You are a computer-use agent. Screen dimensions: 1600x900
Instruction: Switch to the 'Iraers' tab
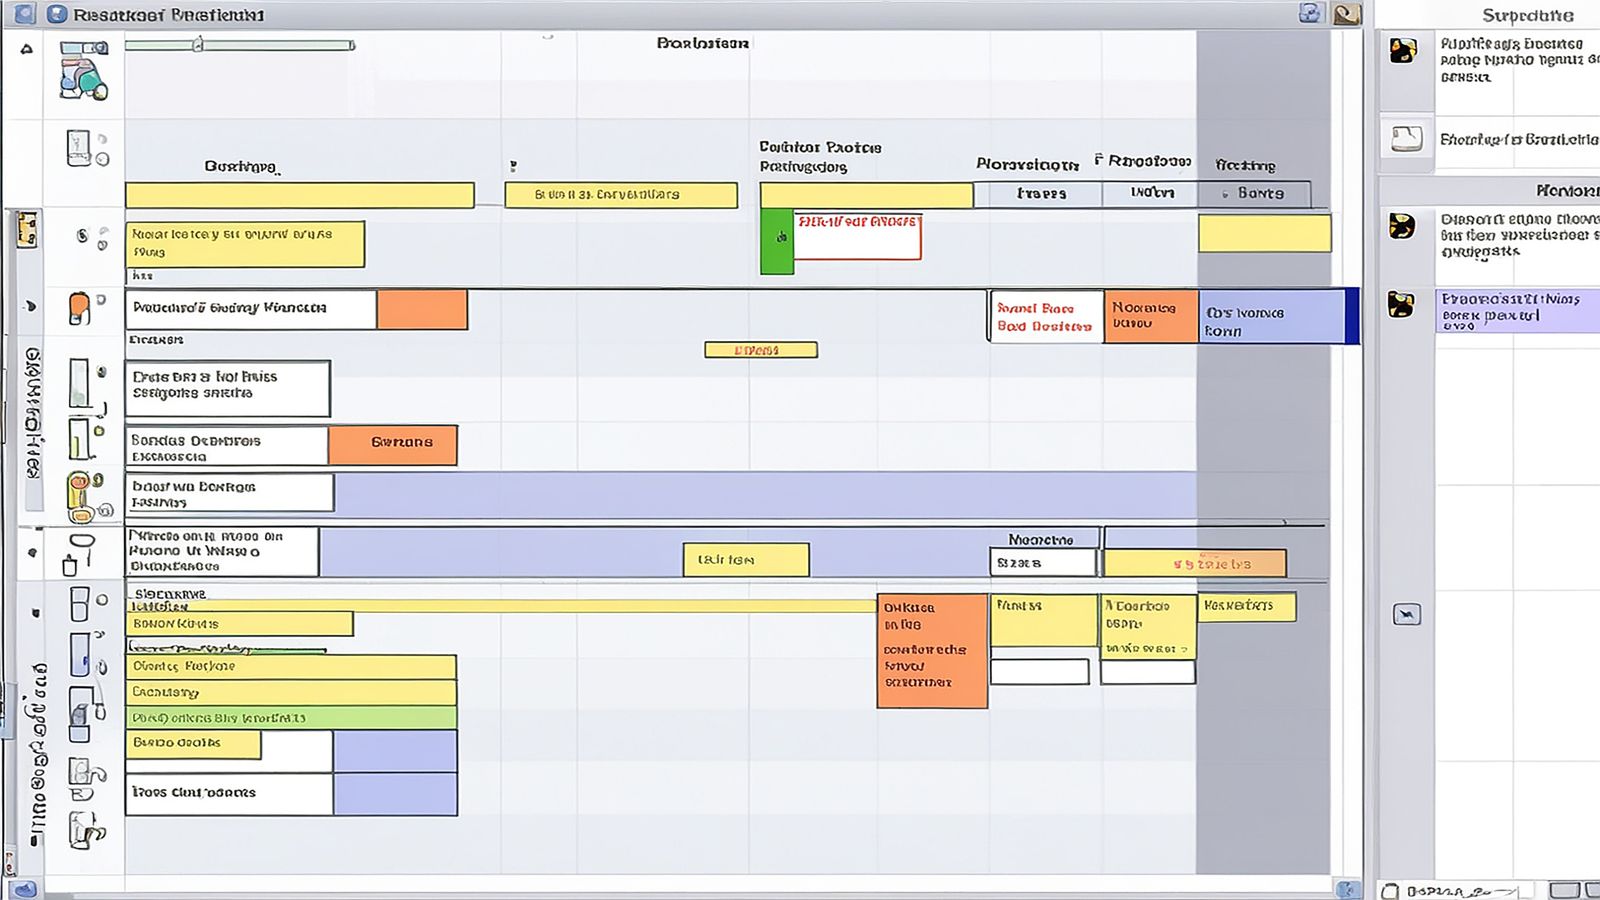pos(1040,194)
